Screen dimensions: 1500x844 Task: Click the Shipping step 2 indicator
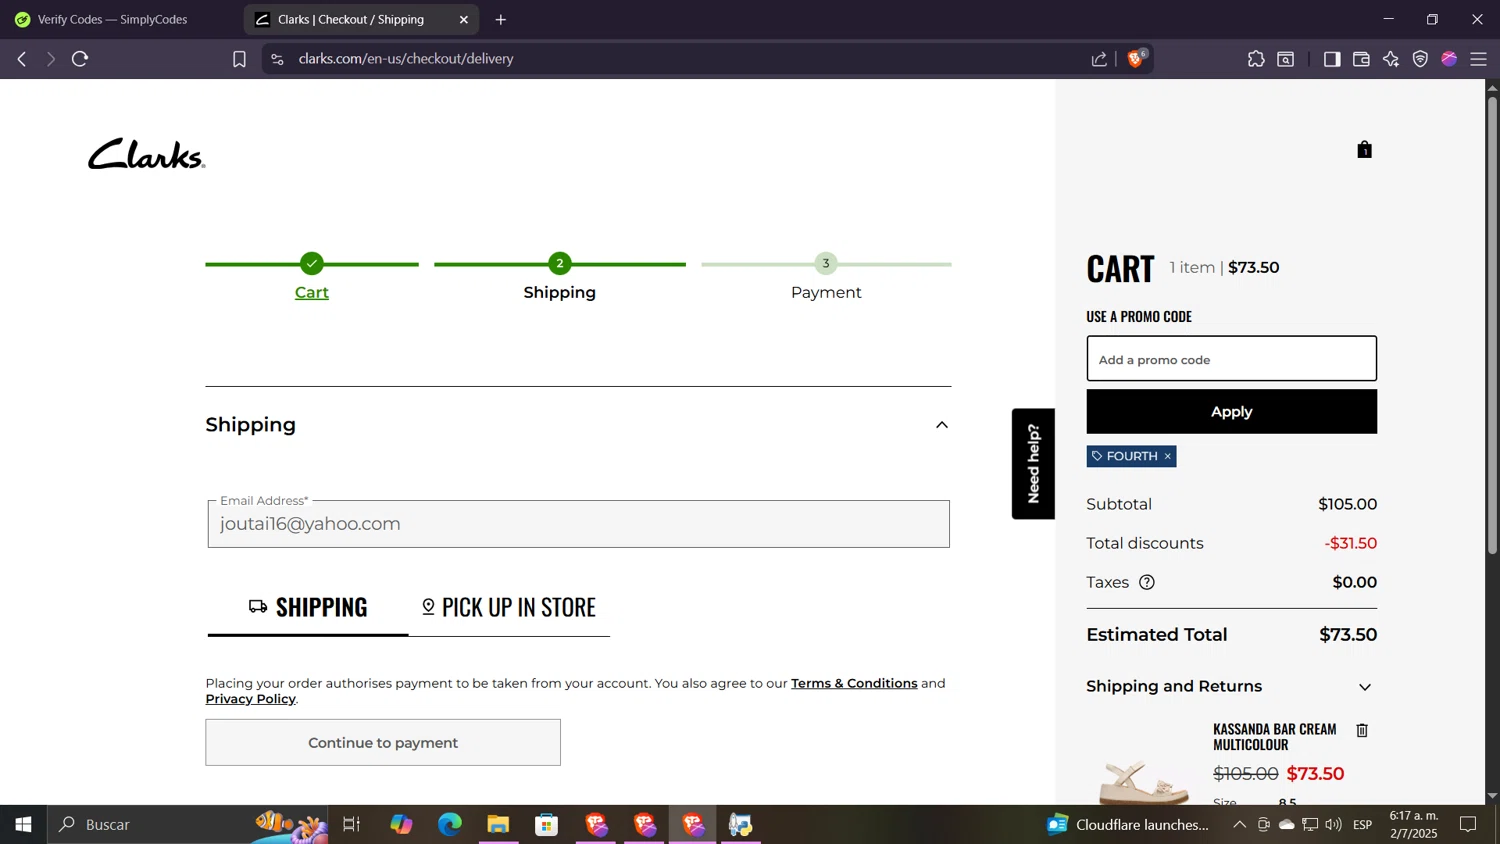tap(560, 264)
